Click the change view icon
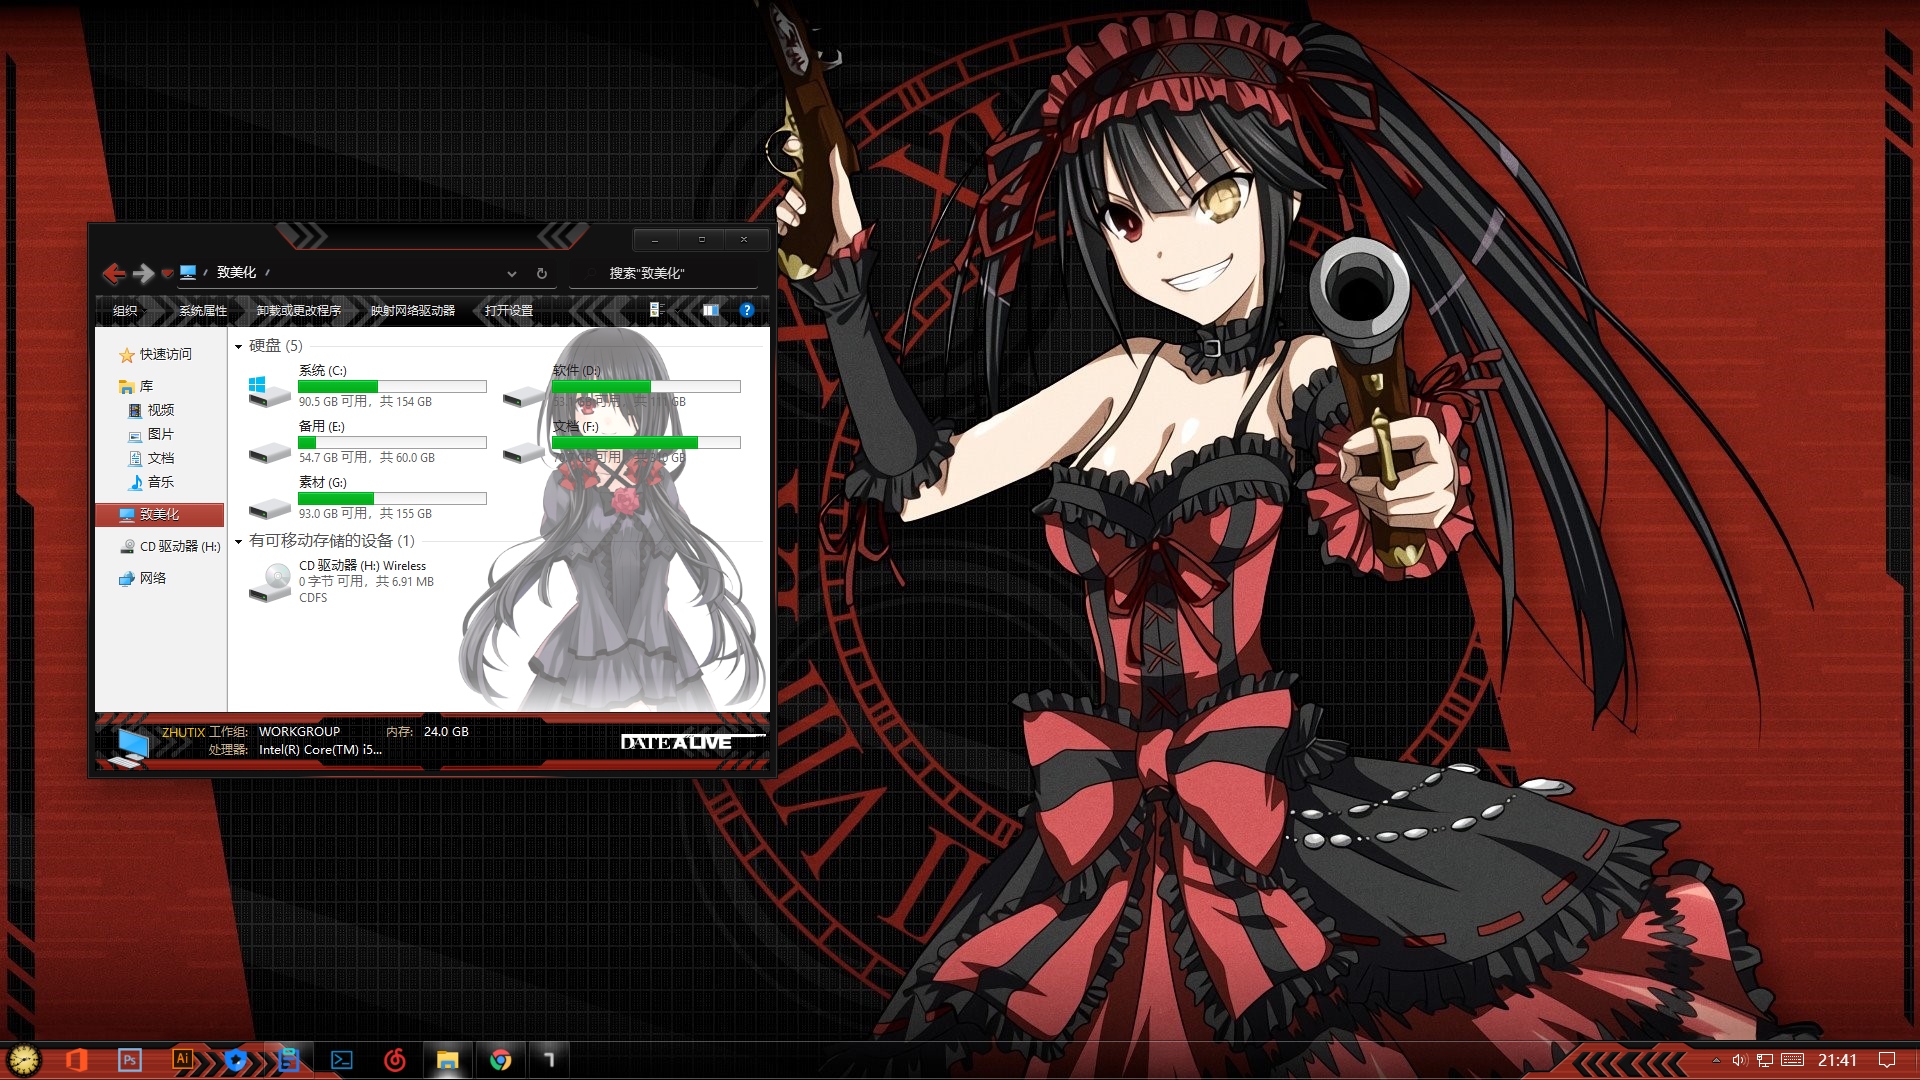 (x=655, y=310)
